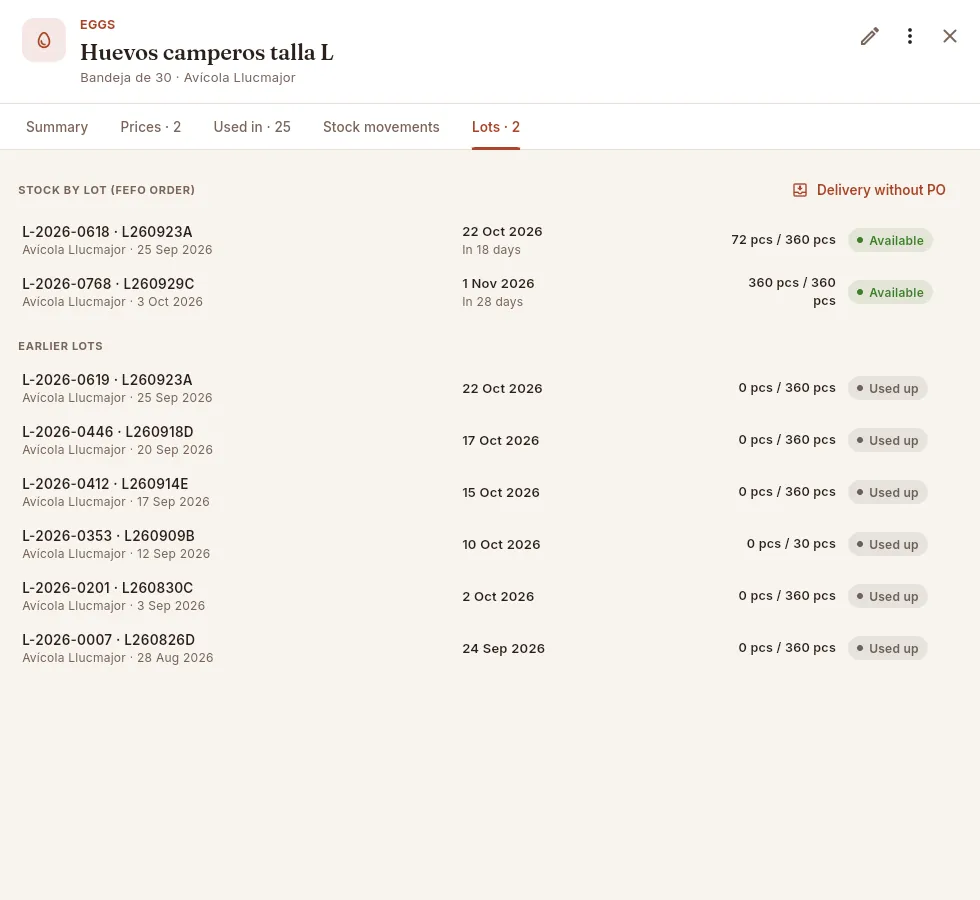Click the EGGS category label
The width and height of the screenshot is (980, 900).
click(x=98, y=24)
